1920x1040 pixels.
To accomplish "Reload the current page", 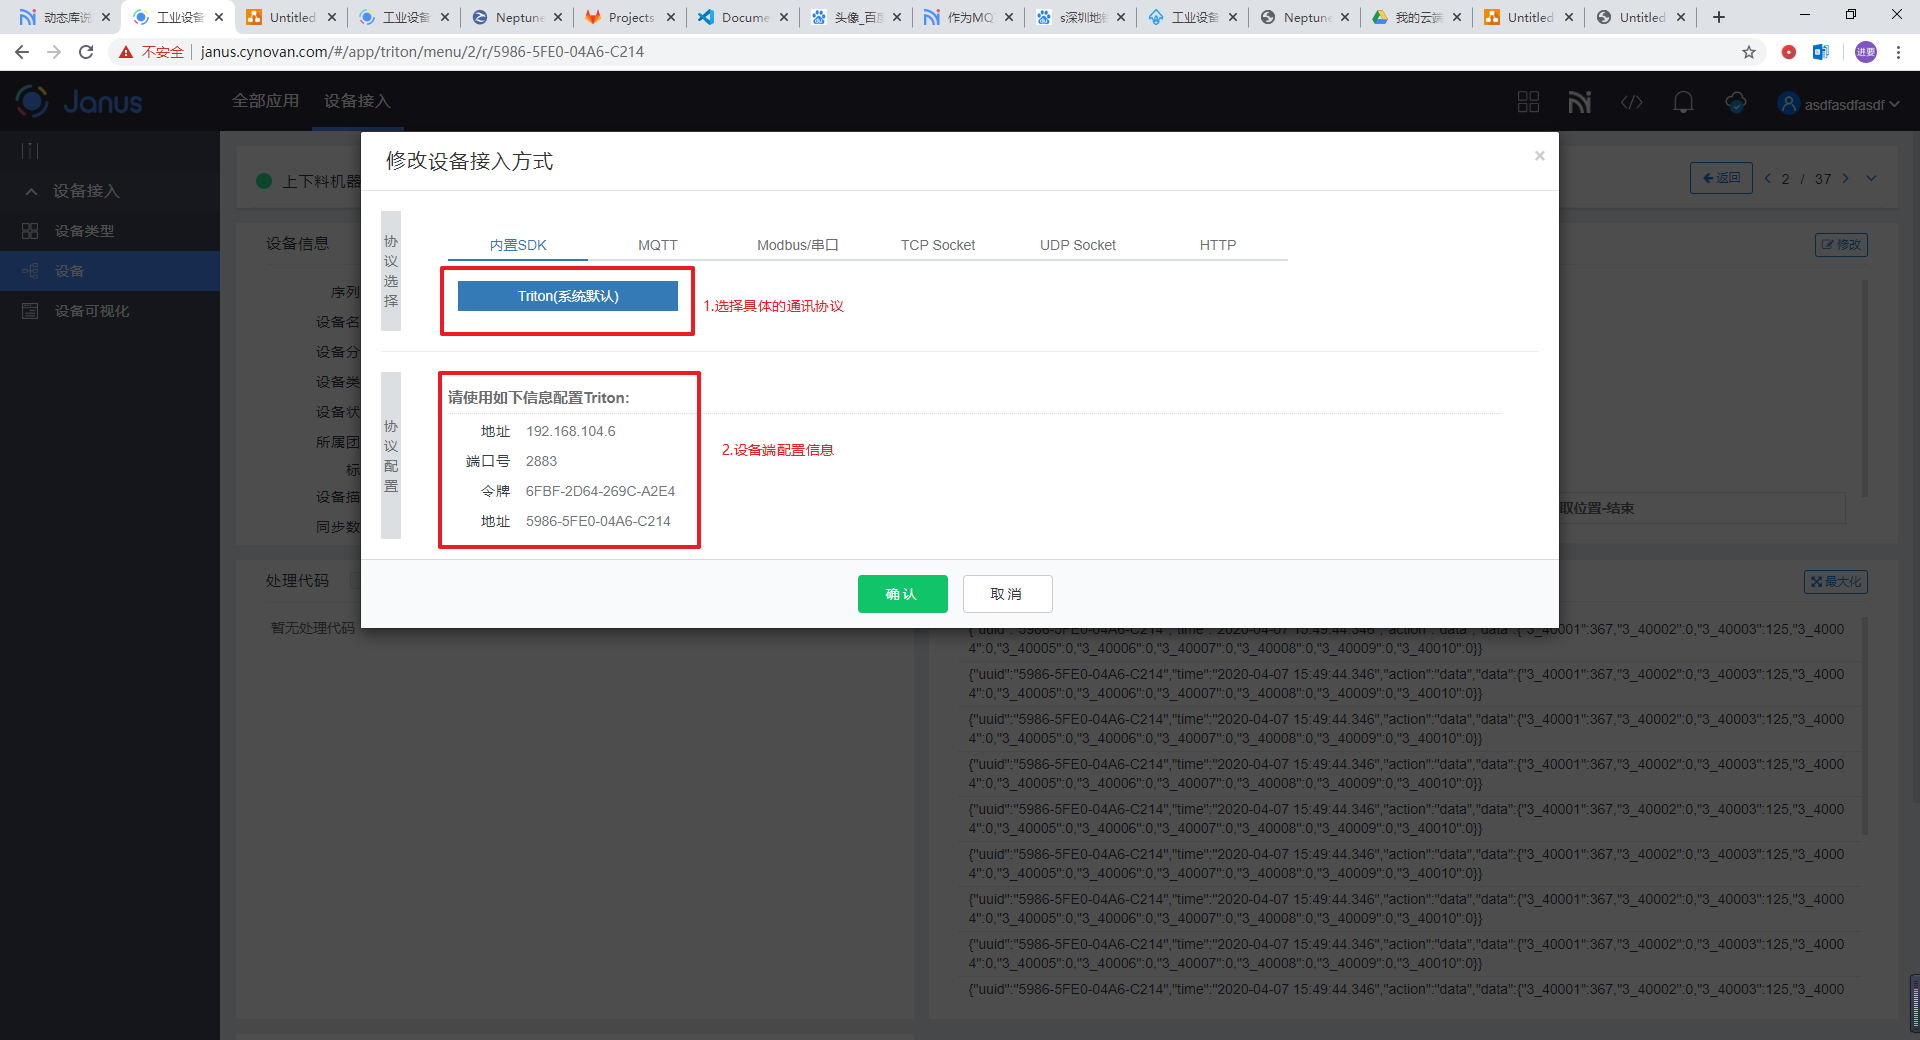I will 86,52.
